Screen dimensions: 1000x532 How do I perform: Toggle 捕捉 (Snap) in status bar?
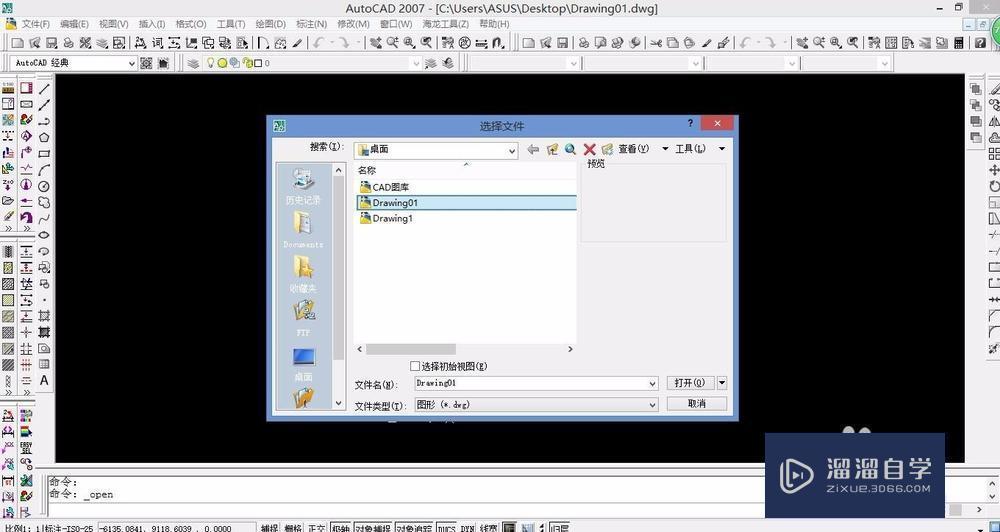coord(270,528)
